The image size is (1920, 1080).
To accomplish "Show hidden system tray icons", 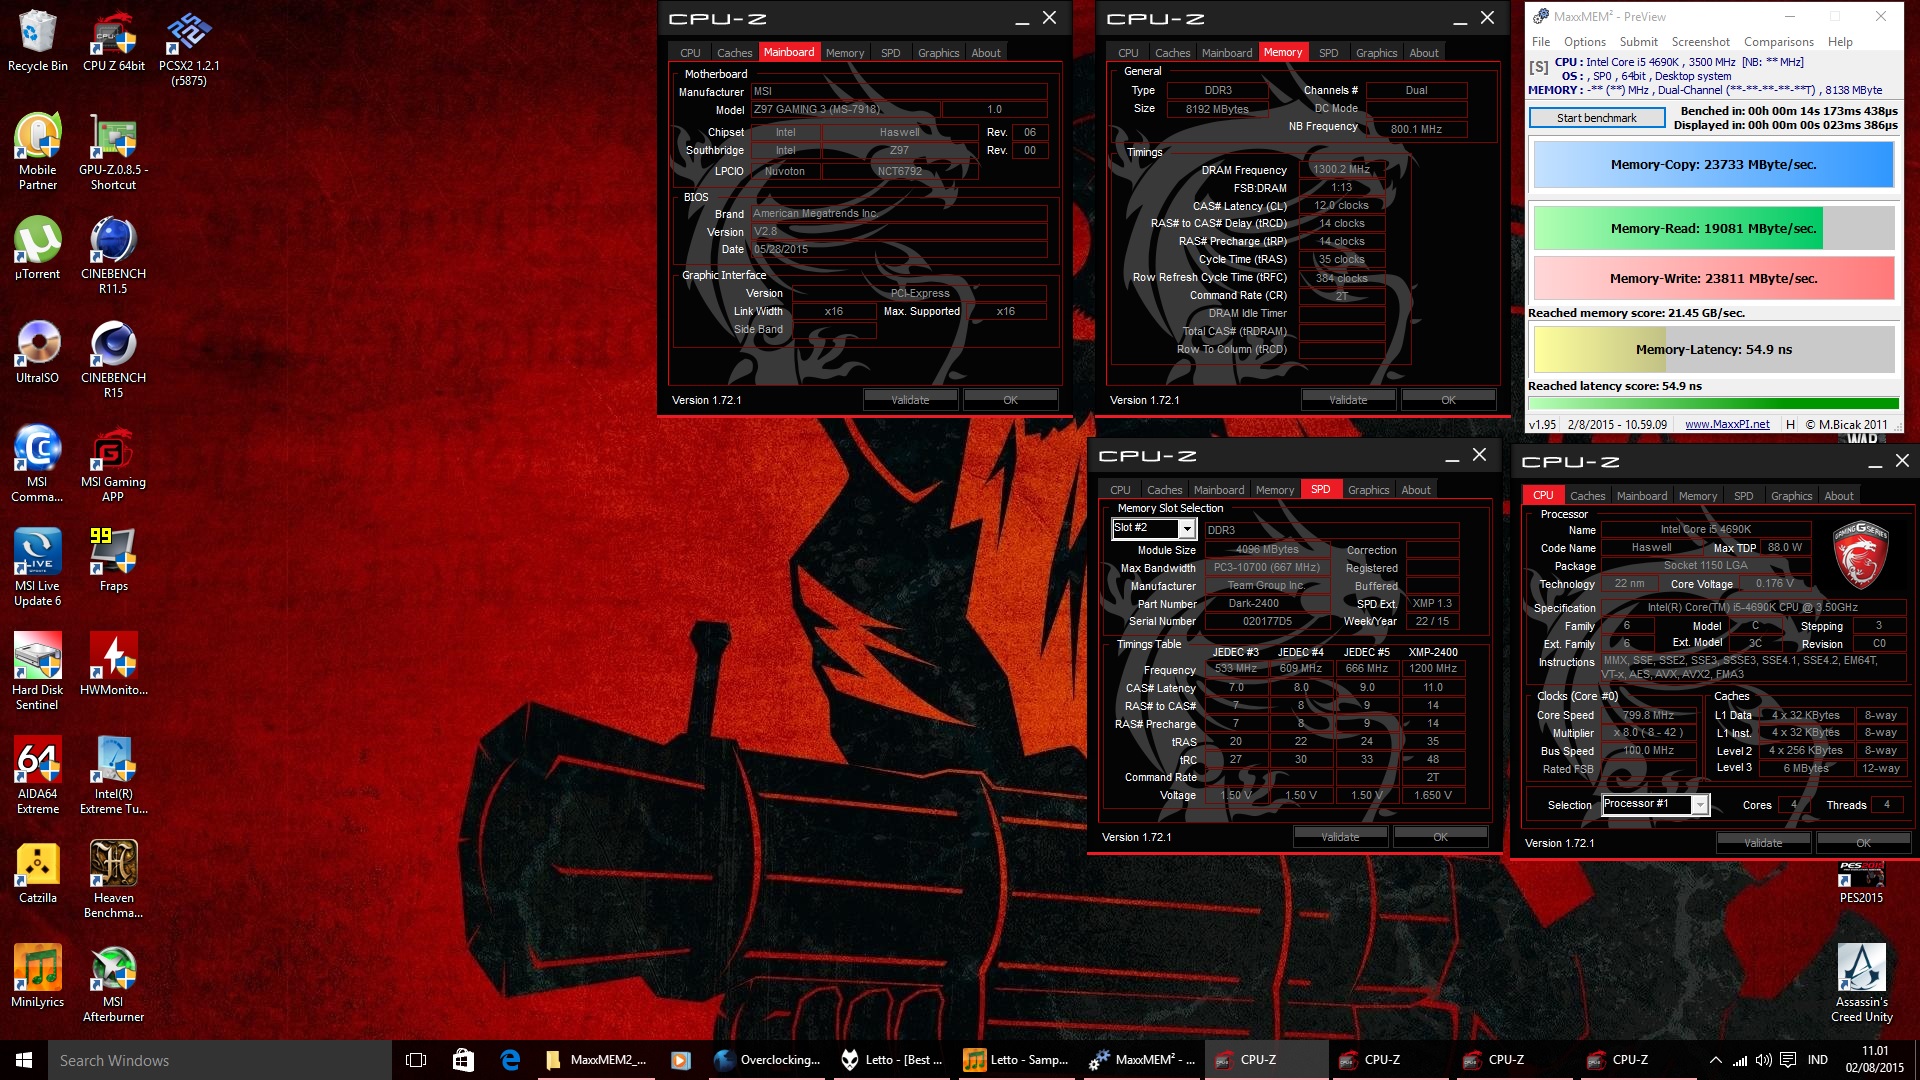I will 1716,1060.
